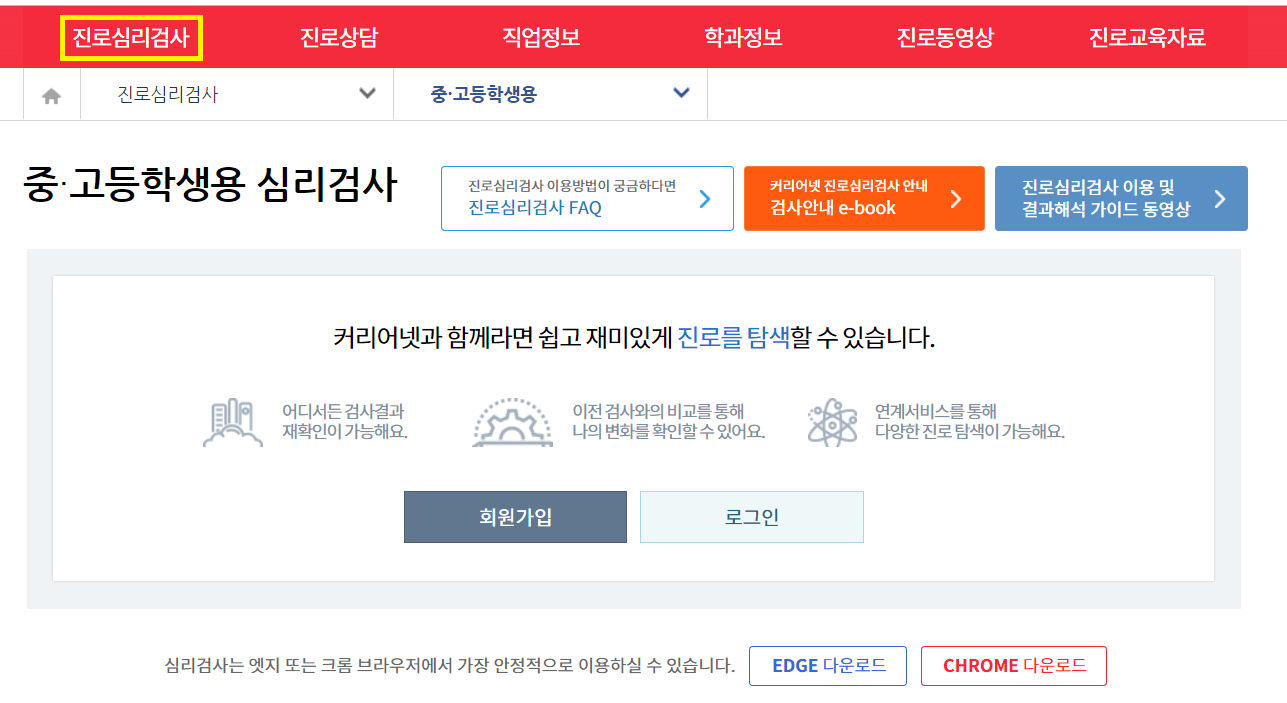Screen dimensions: 1287x703
Task: Open the 중·고등학생용 dropdown selector
Action: 681,93
